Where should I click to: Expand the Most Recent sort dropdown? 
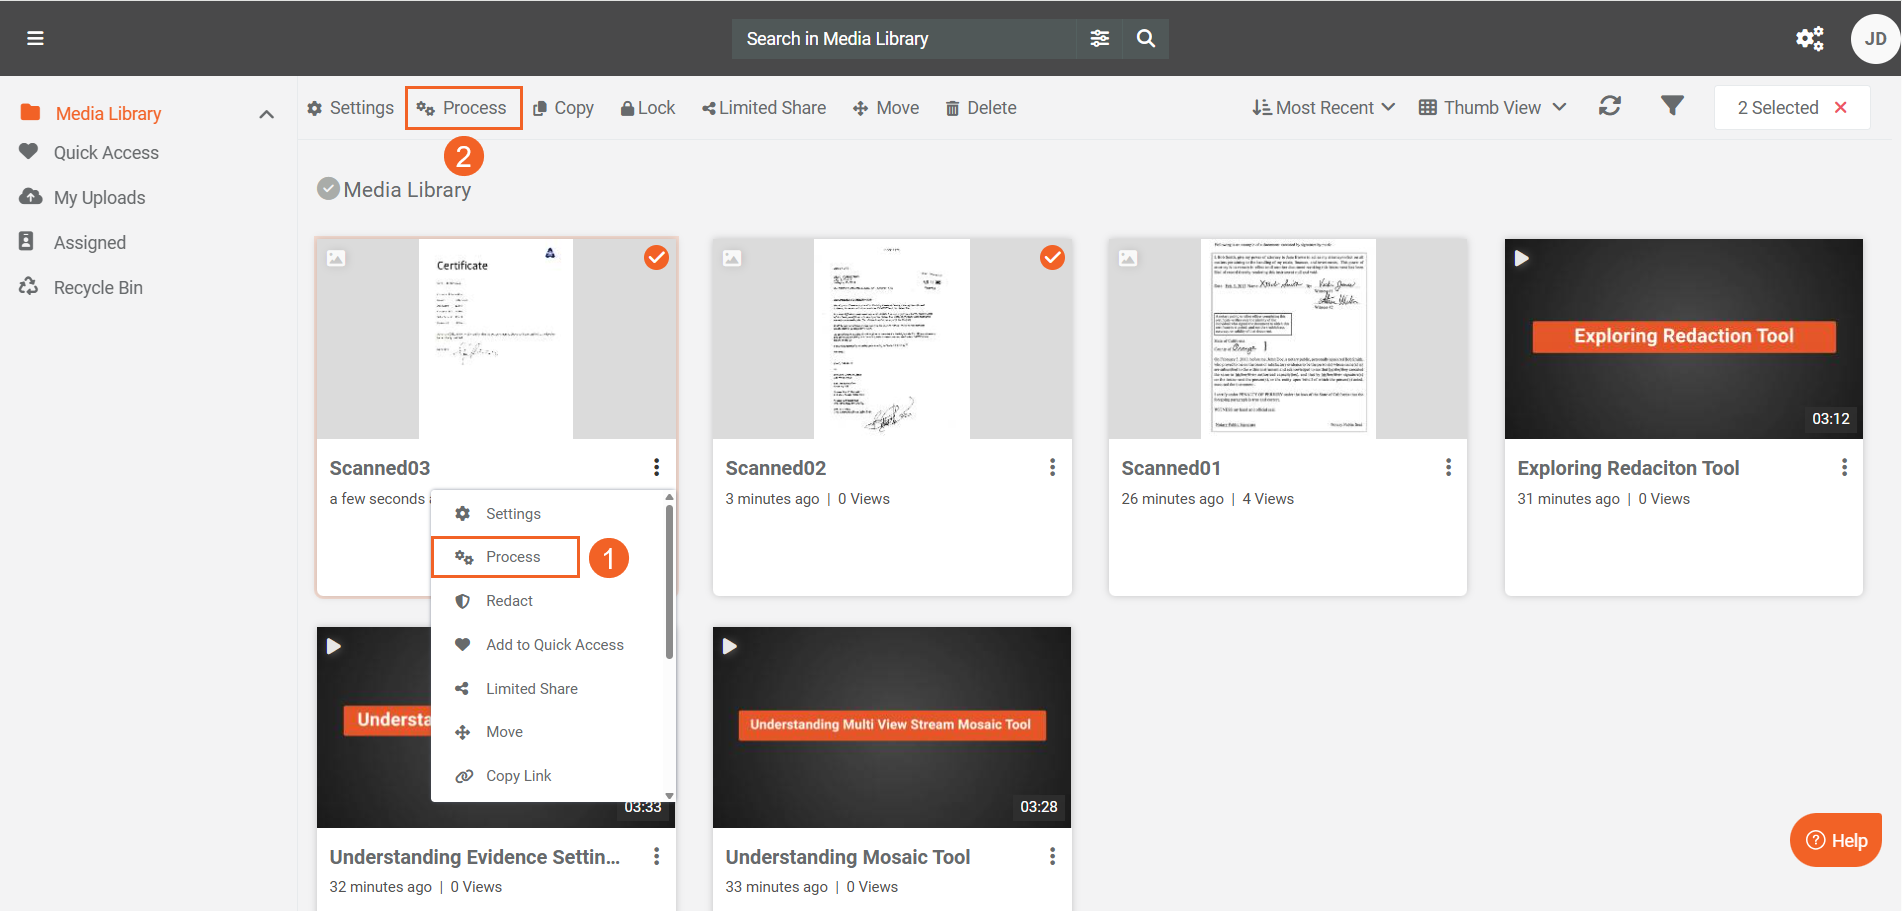click(x=1323, y=107)
